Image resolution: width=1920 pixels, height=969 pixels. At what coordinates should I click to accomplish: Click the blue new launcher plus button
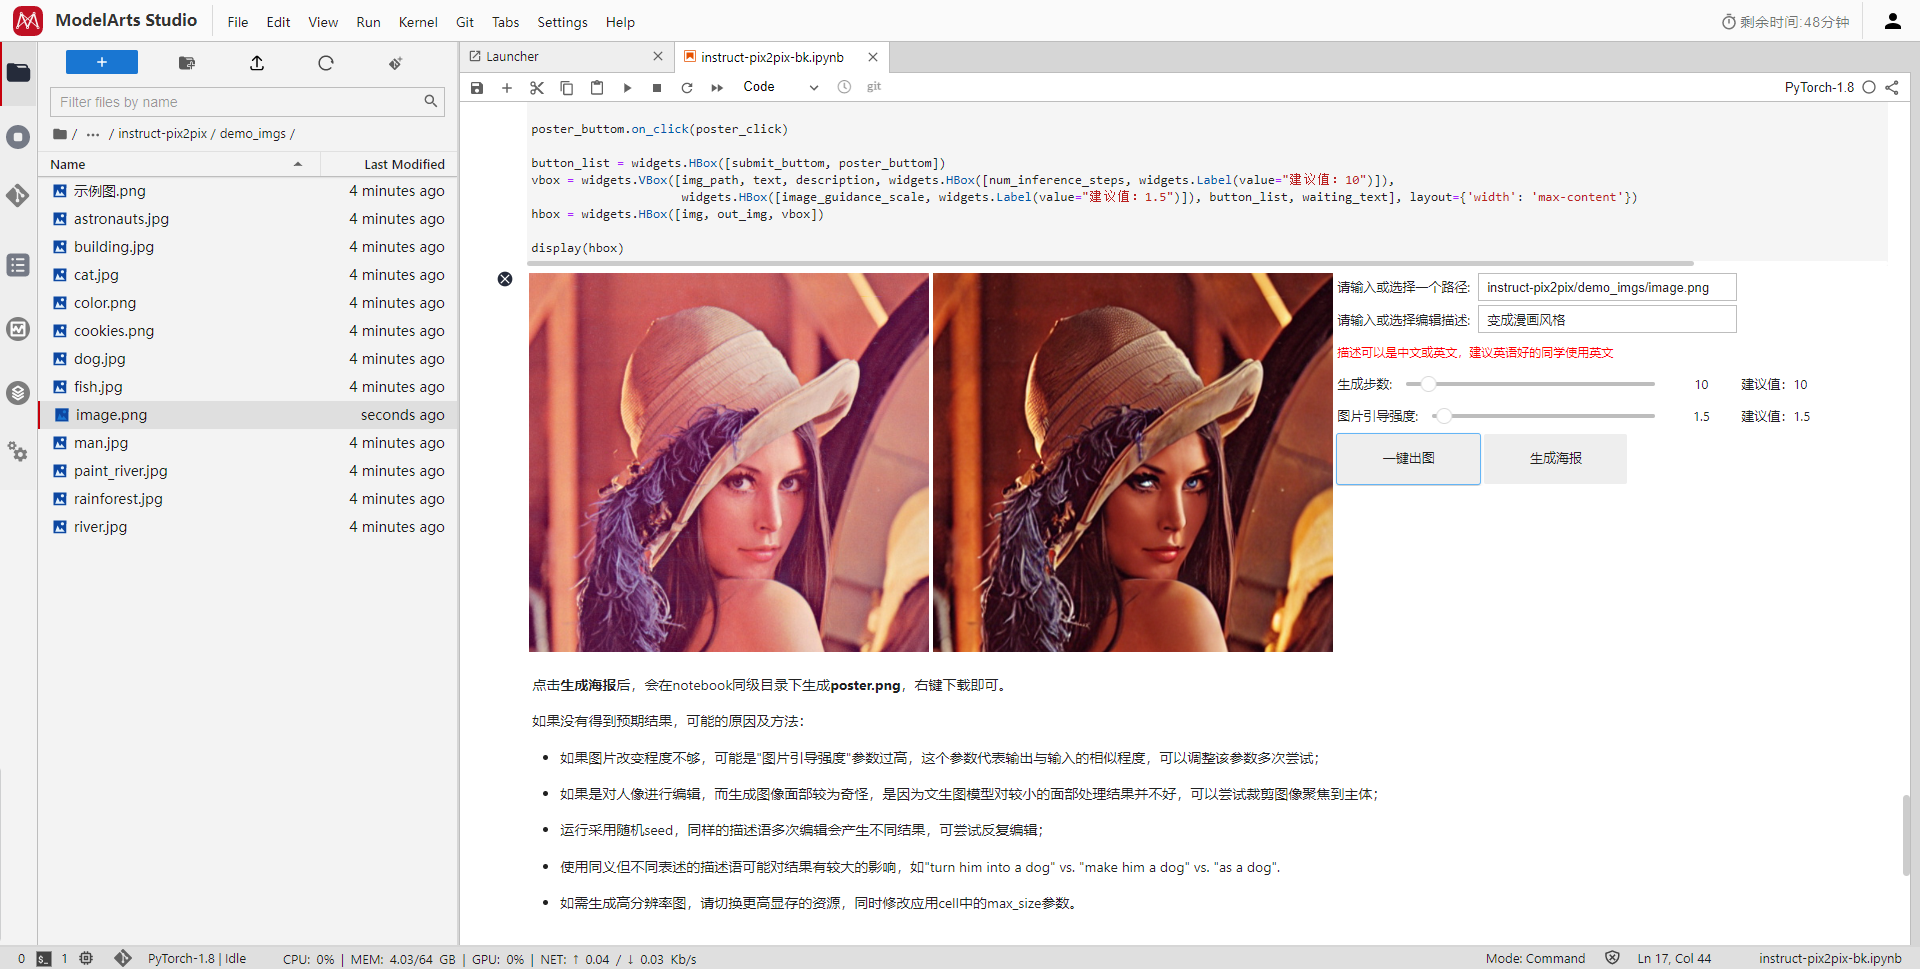click(x=102, y=62)
